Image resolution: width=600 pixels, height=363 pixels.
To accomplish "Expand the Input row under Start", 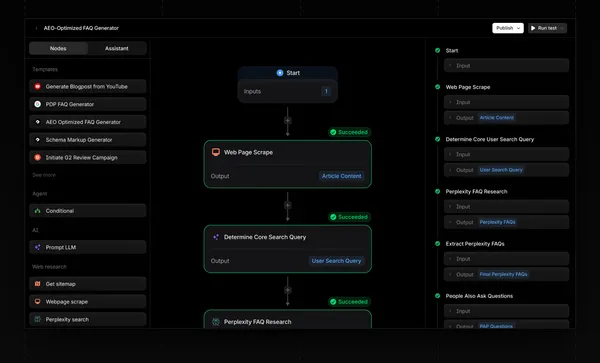I will [506, 65].
